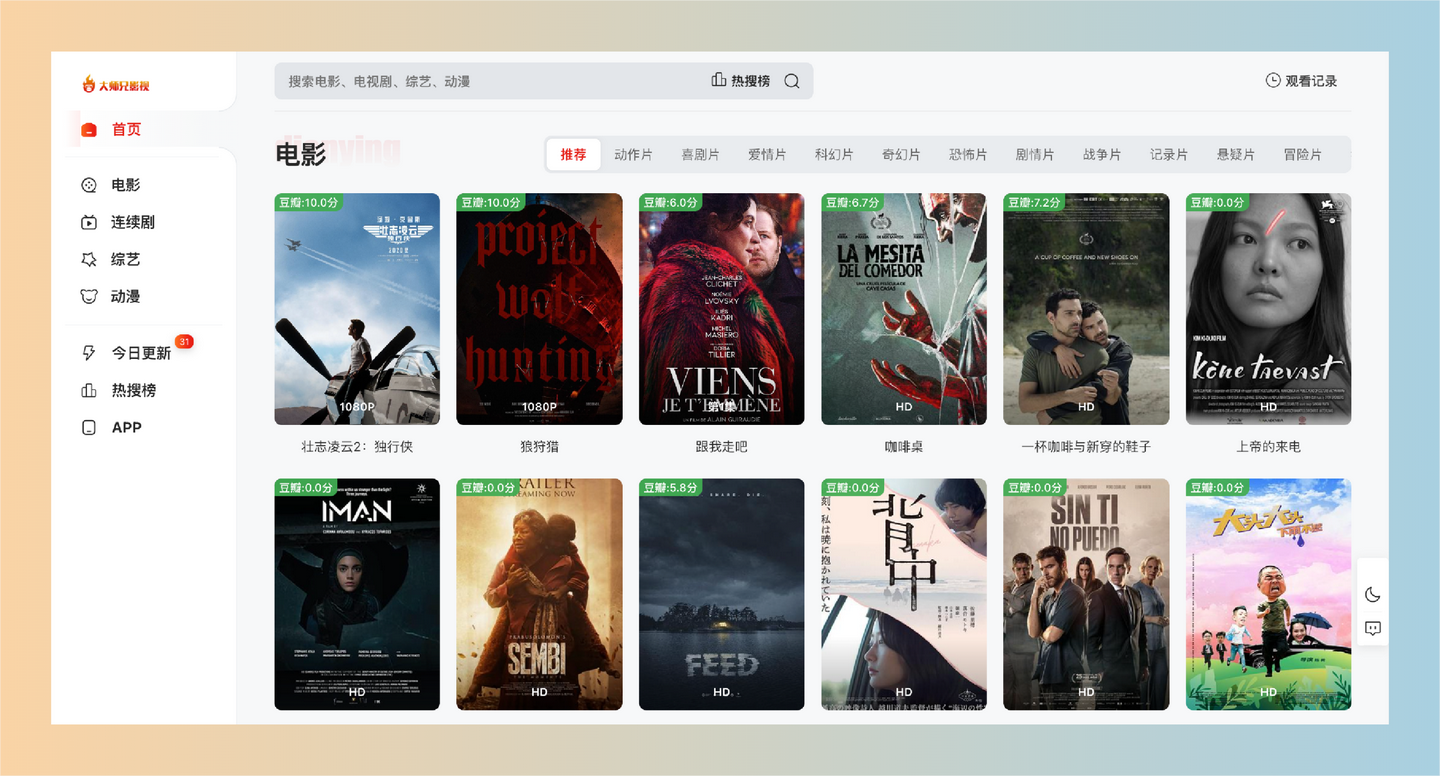1440x776 pixels.
Task: Click the FEED movie poster
Action: point(721,594)
